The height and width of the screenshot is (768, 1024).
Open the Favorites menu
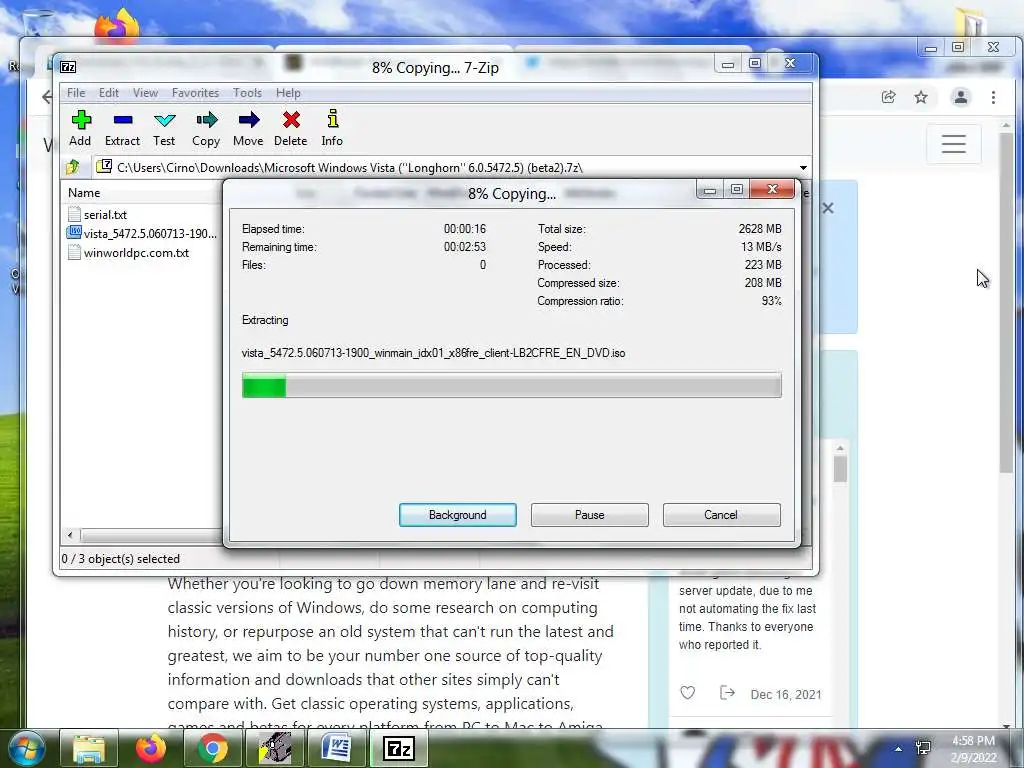(195, 93)
